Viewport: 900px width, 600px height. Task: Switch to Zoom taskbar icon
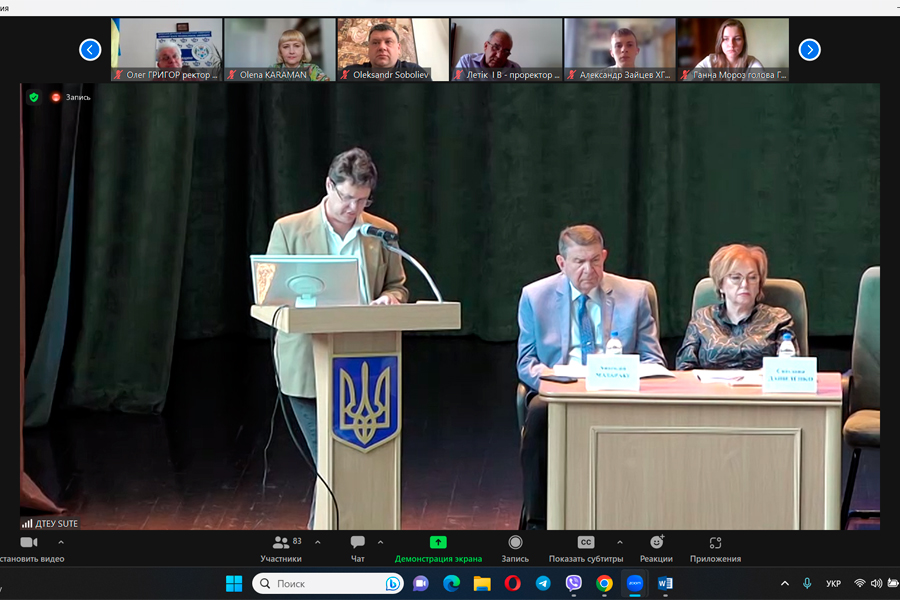click(635, 584)
